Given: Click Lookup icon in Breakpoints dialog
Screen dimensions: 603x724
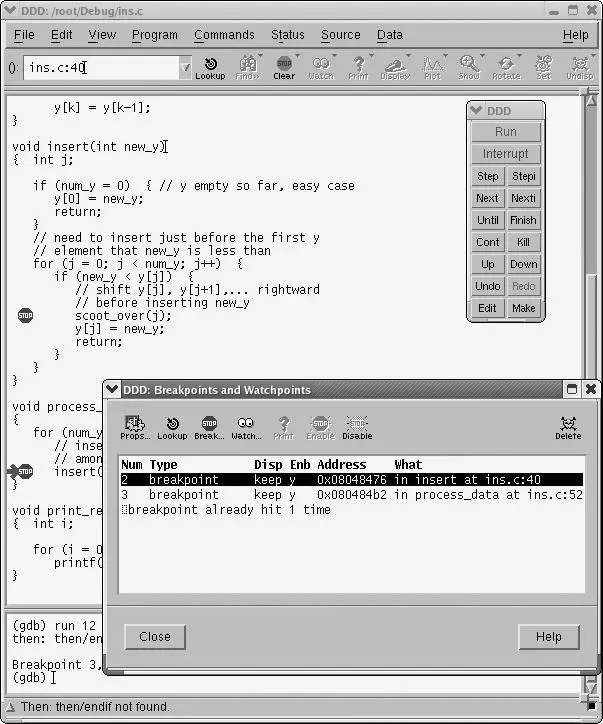Looking at the screenshot, I should pyautogui.click(x=172, y=427).
